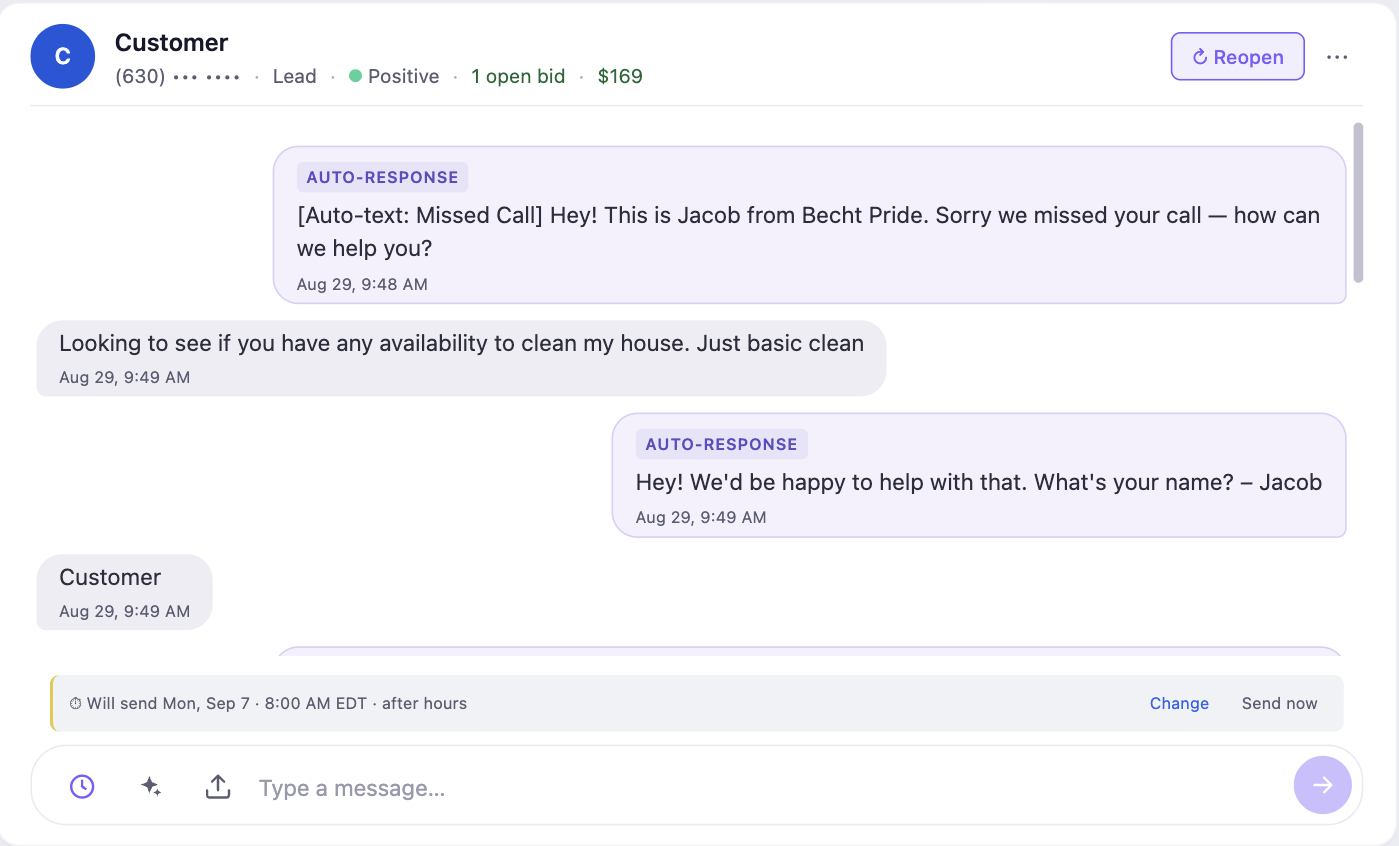The image size is (1399, 846).
Task: Click the customer avatar circle with letter C
Action: (63, 57)
